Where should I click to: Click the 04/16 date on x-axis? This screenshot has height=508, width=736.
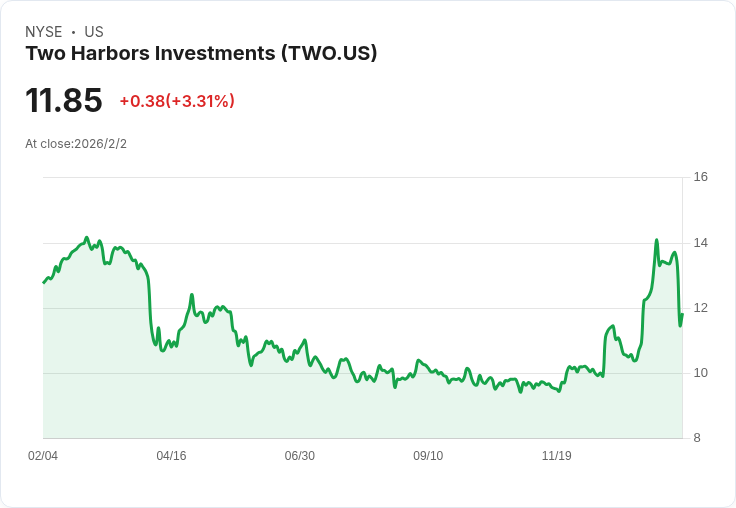tap(171, 456)
